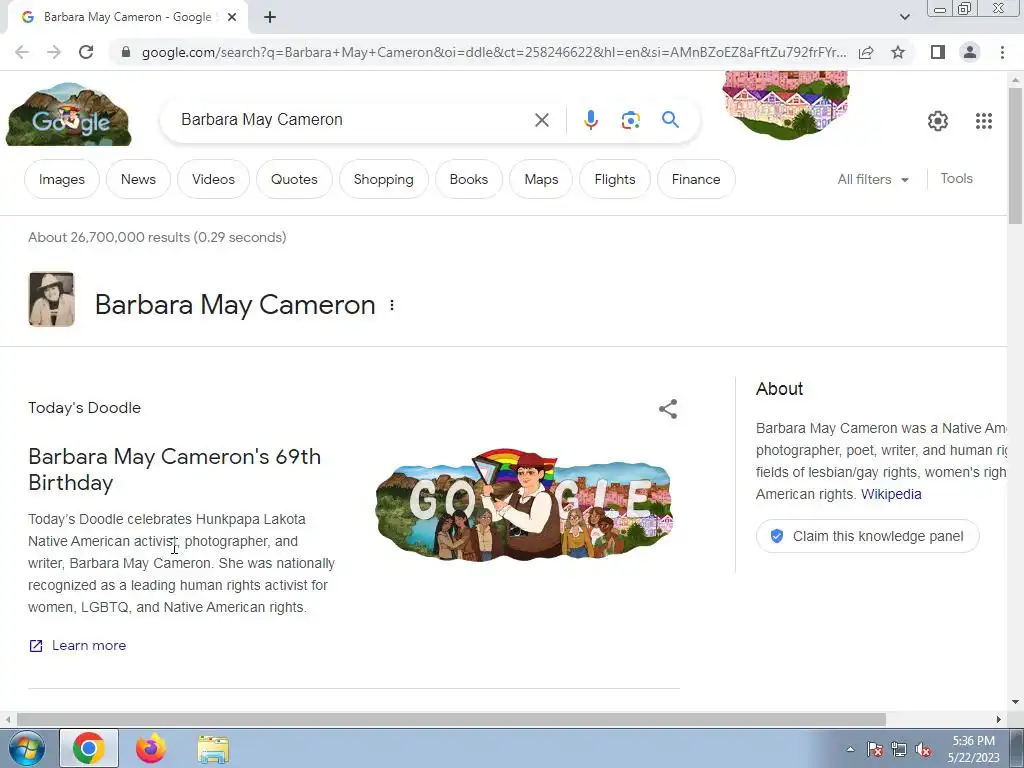Select the Finance filter chip

(x=696, y=179)
